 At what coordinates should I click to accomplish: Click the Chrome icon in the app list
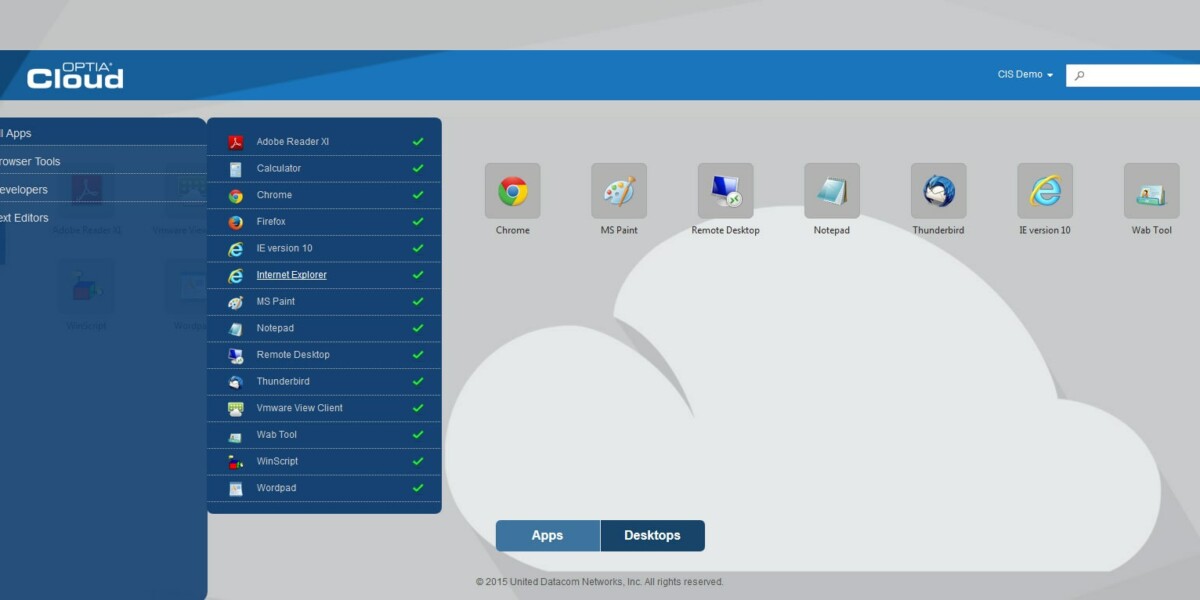click(x=236, y=196)
